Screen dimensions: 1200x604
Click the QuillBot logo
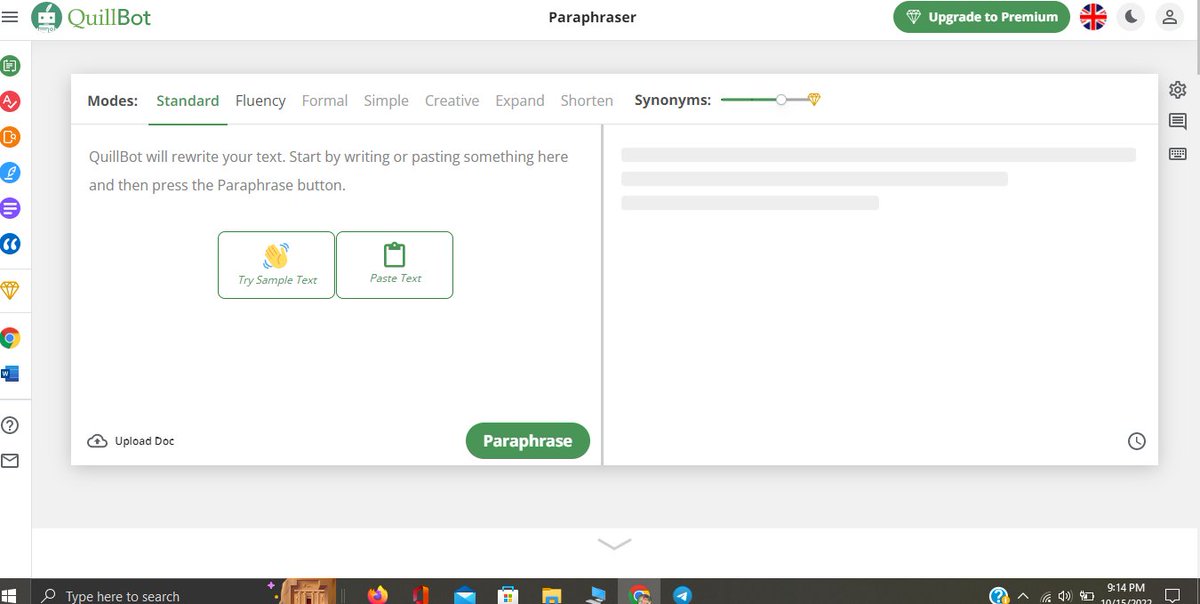(x=92, y=17)
